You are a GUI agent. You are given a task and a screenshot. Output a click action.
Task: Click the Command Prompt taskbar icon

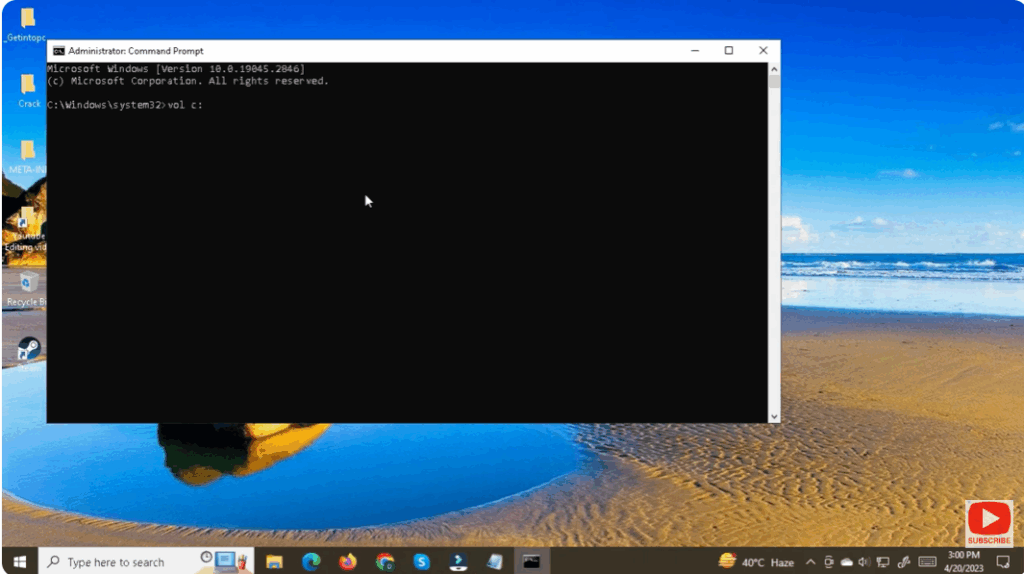point(531,561)
